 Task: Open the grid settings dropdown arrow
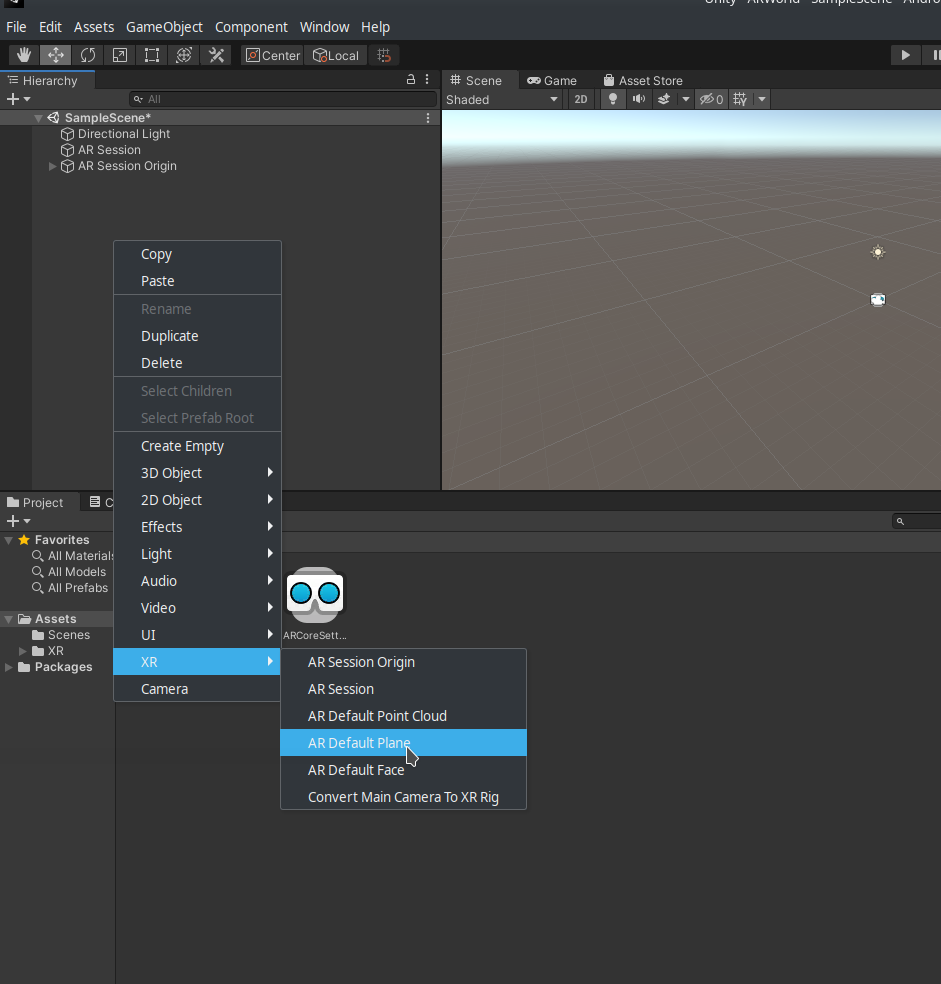[x=761, y=99]
